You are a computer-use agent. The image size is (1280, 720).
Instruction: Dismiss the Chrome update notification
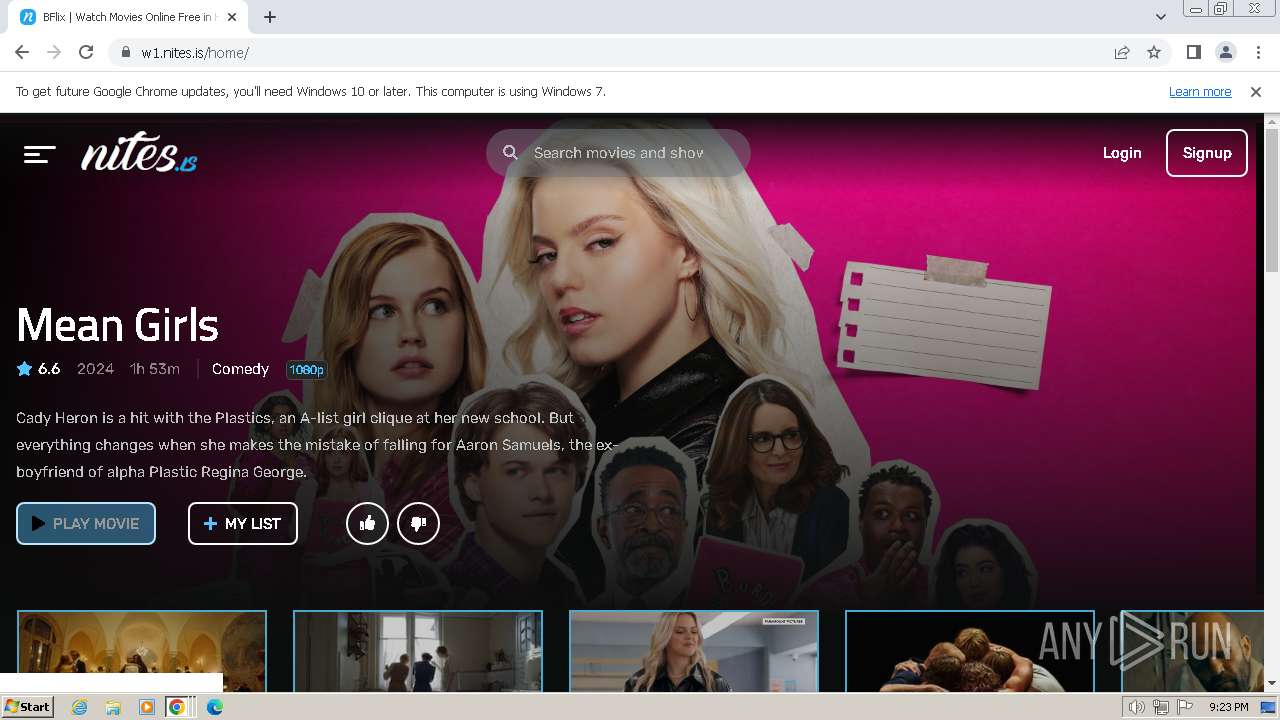(x=1256, y=91)
